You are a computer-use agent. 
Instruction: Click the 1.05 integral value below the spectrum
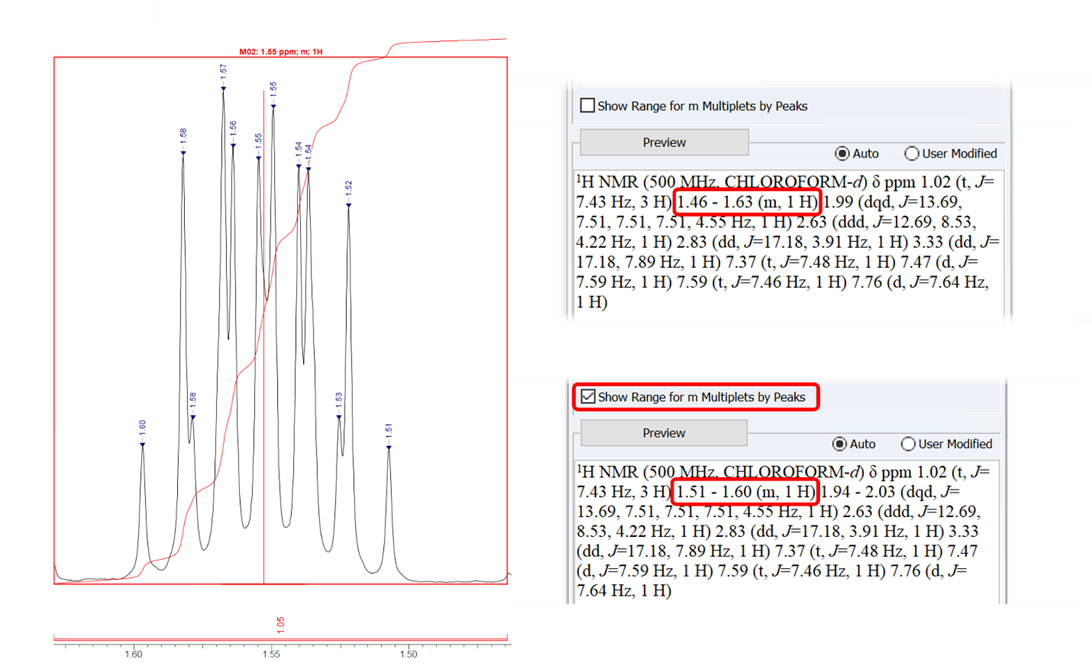[280, 623]
